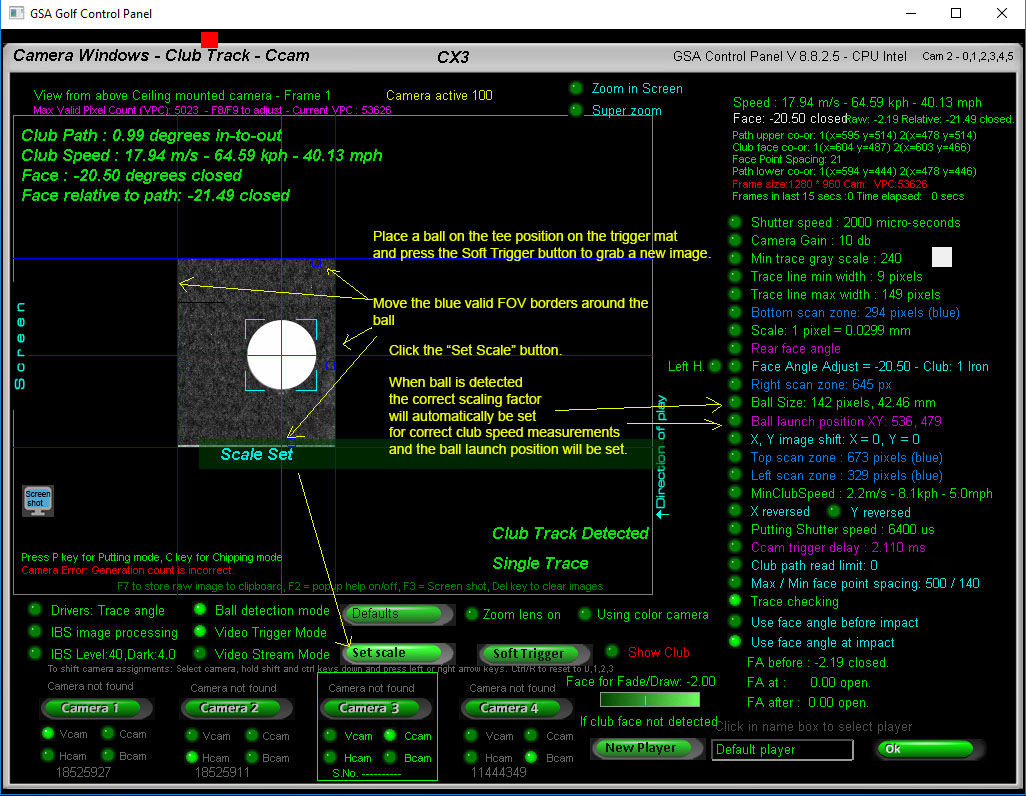Screen dimensions: 1026x796
Task: Click the Screen shot icon
Action: pyautogui.click(x=37, y=500)
